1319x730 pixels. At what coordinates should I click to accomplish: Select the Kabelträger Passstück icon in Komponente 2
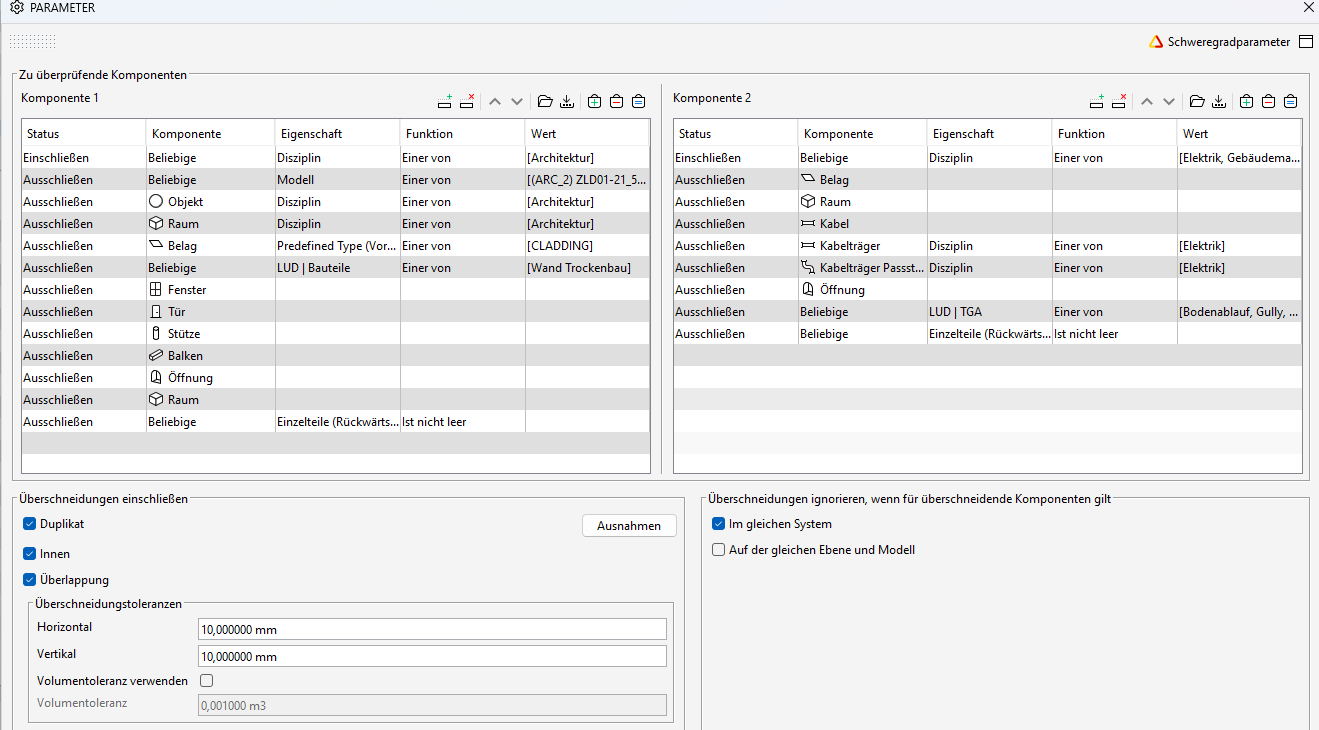[x=808, y=268]
